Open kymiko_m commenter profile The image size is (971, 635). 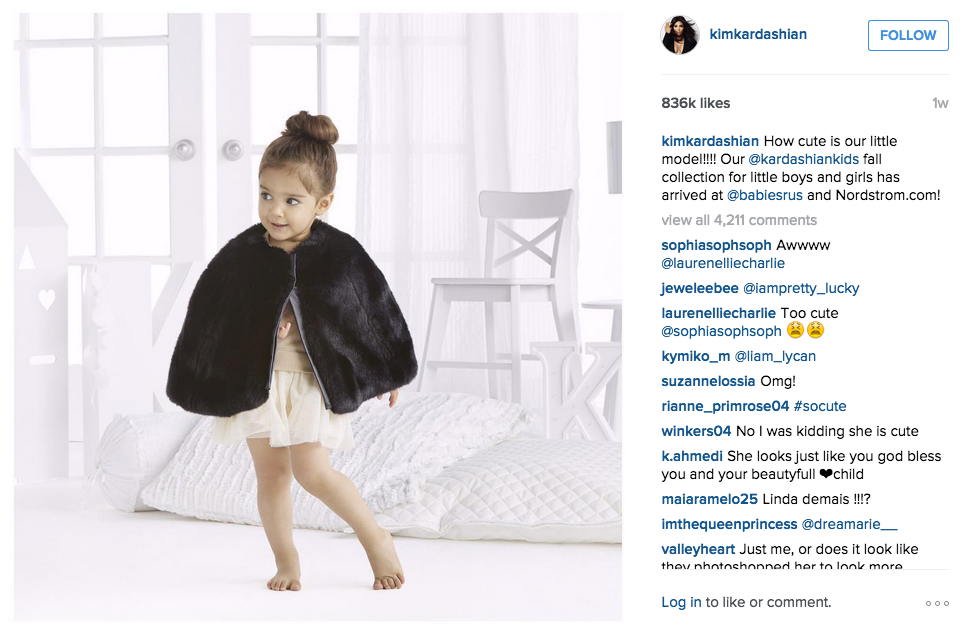(x=695, y=356)
